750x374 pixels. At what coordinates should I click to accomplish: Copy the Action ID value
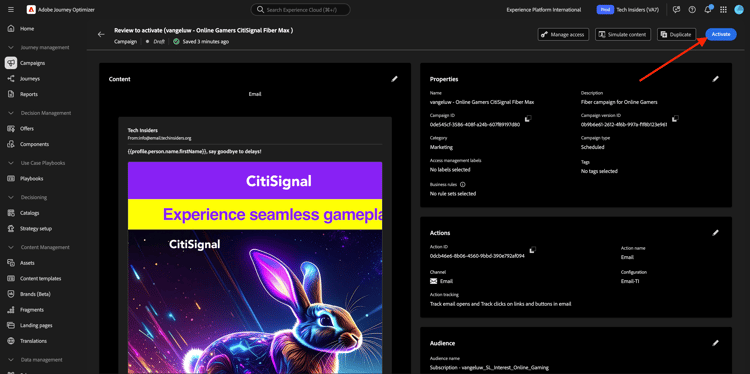point(532,250)
